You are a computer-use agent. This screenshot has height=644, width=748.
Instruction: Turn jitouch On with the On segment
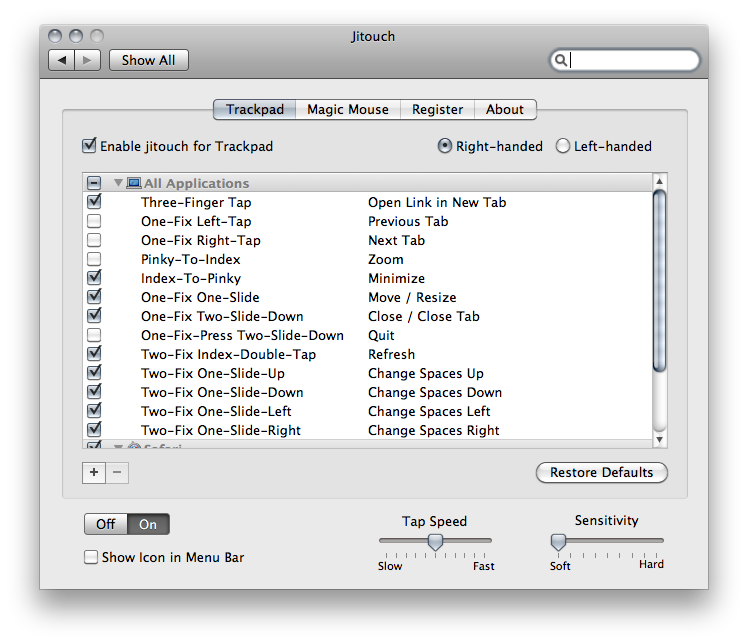(148, 524)
